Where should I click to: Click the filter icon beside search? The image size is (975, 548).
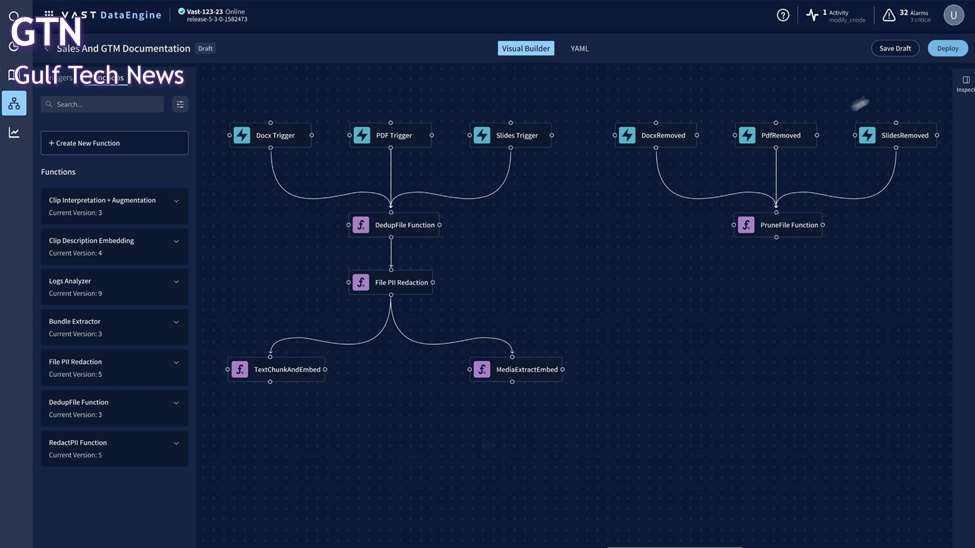[x=180, y=104]
